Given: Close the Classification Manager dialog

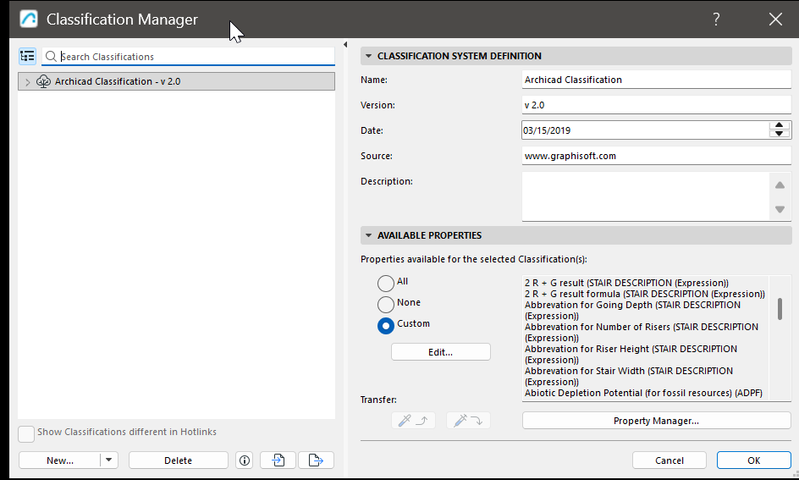Looking at the screenshot, I should pos(776,19).
